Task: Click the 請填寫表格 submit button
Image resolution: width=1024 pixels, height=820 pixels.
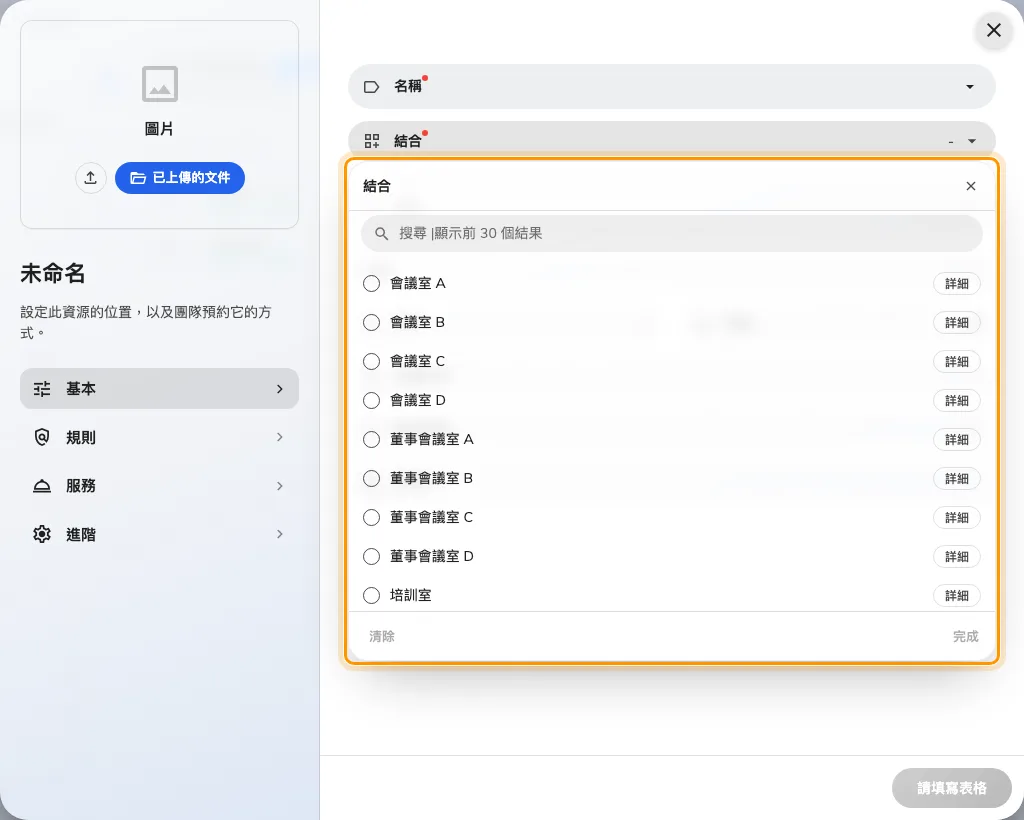Action: point(952,788)
